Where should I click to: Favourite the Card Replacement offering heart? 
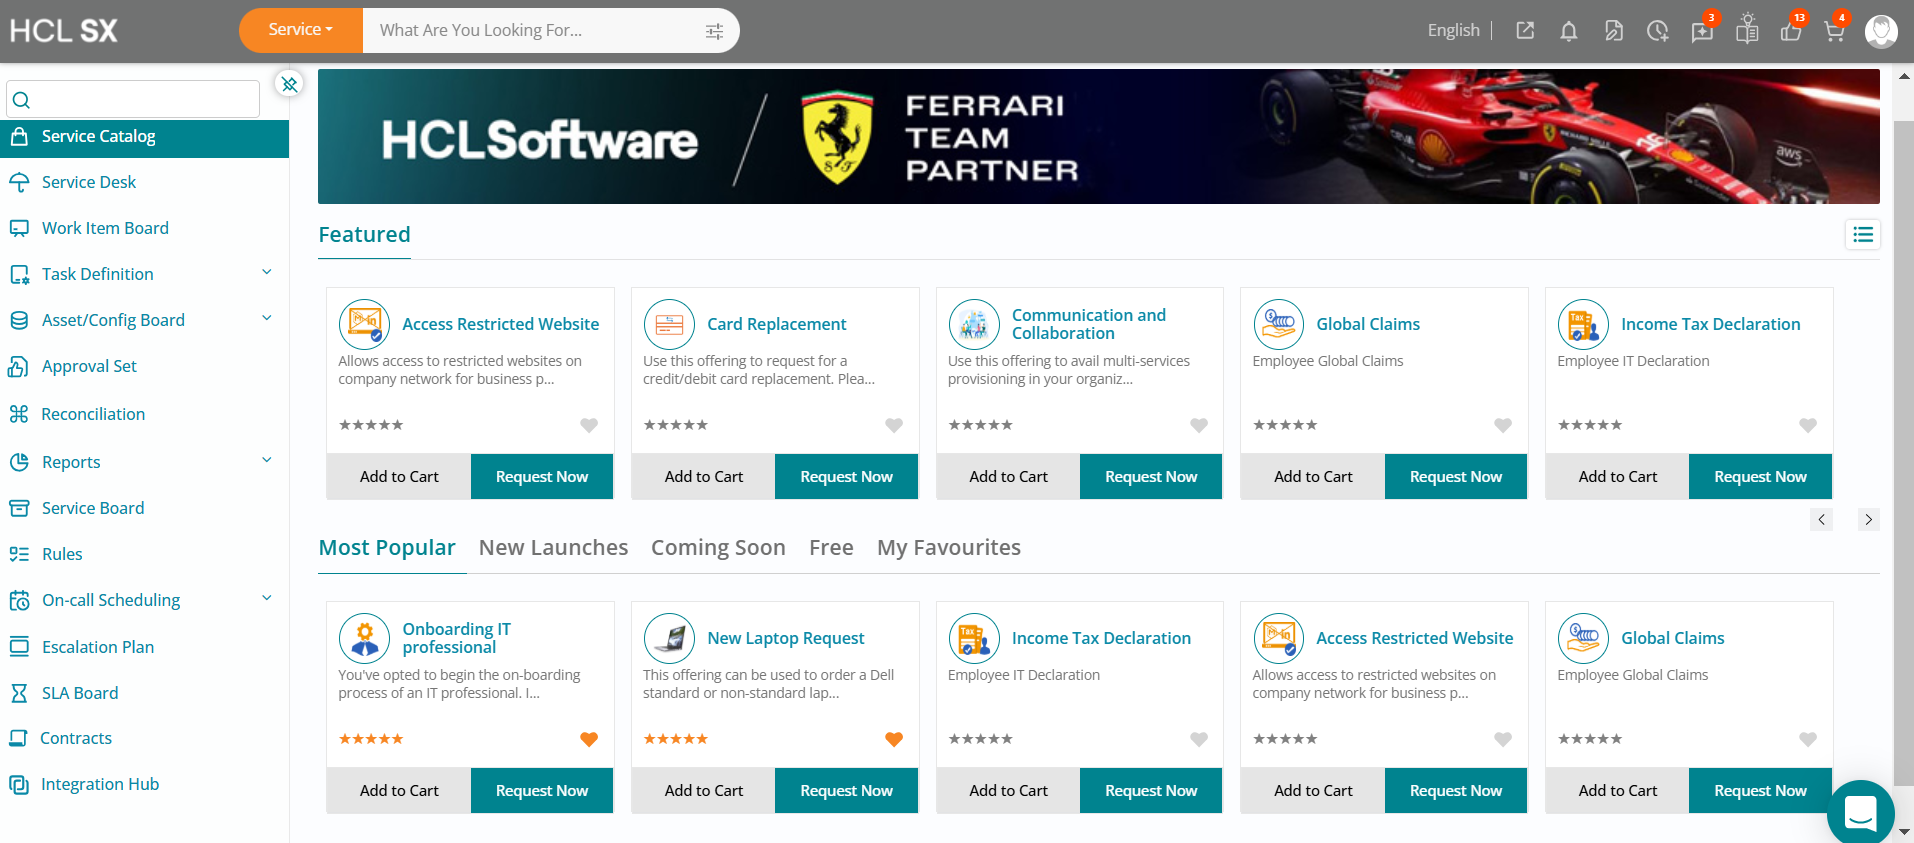pyautogui.click(x=894, y=425)
